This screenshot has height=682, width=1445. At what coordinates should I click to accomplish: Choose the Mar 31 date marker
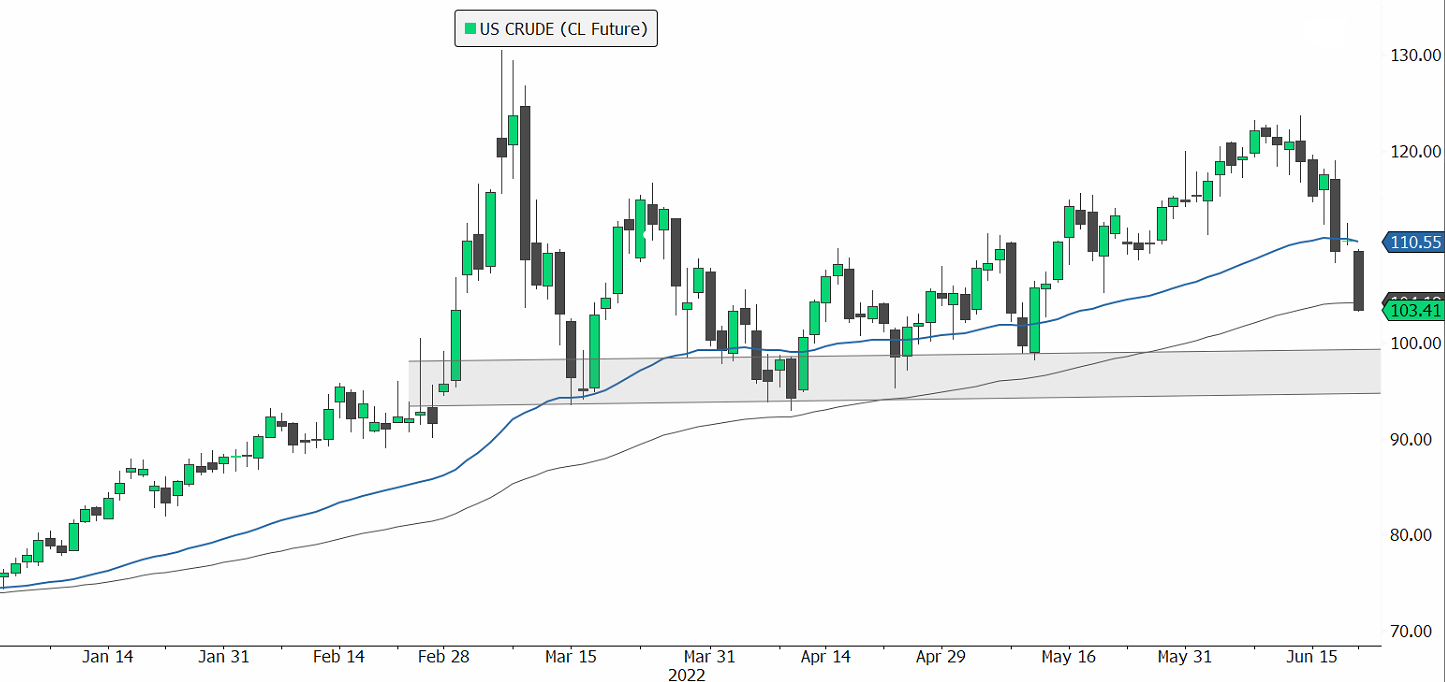point(709,657)
